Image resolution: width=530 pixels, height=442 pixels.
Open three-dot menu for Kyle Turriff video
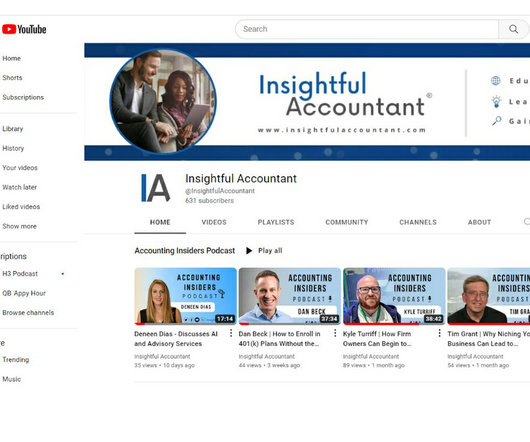coord(439,334)
